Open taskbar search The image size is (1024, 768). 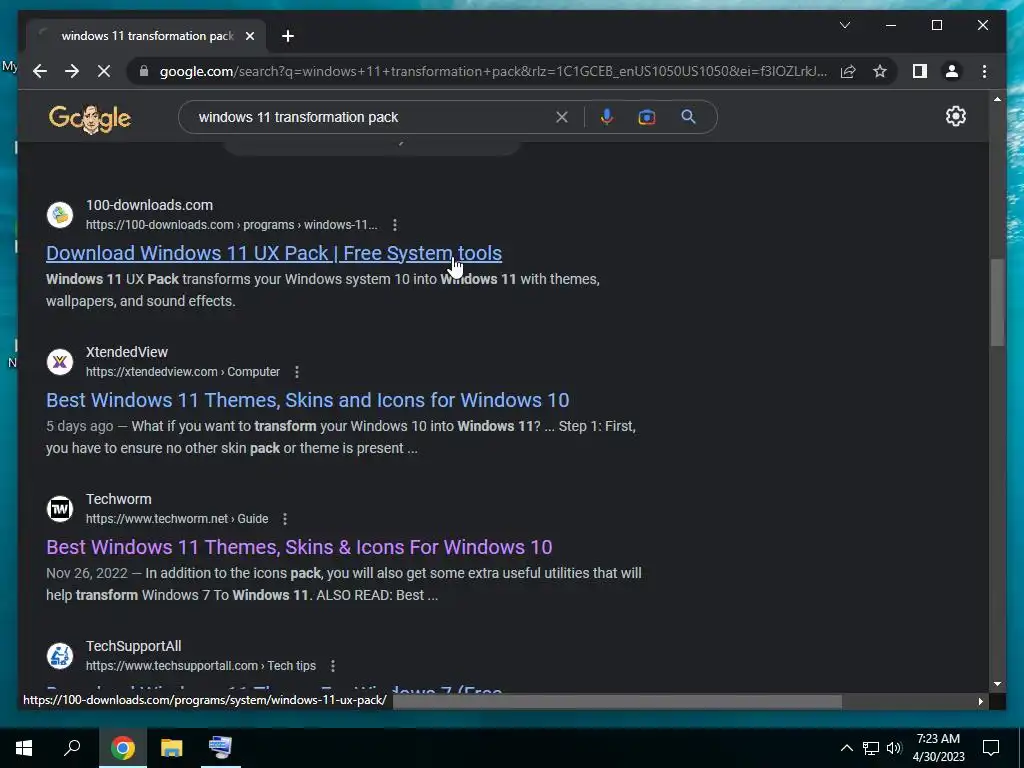point(72,748)
